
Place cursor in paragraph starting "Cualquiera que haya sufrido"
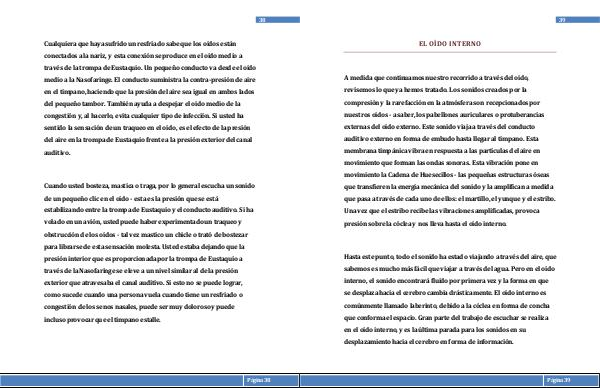click(x=150, y=98)
